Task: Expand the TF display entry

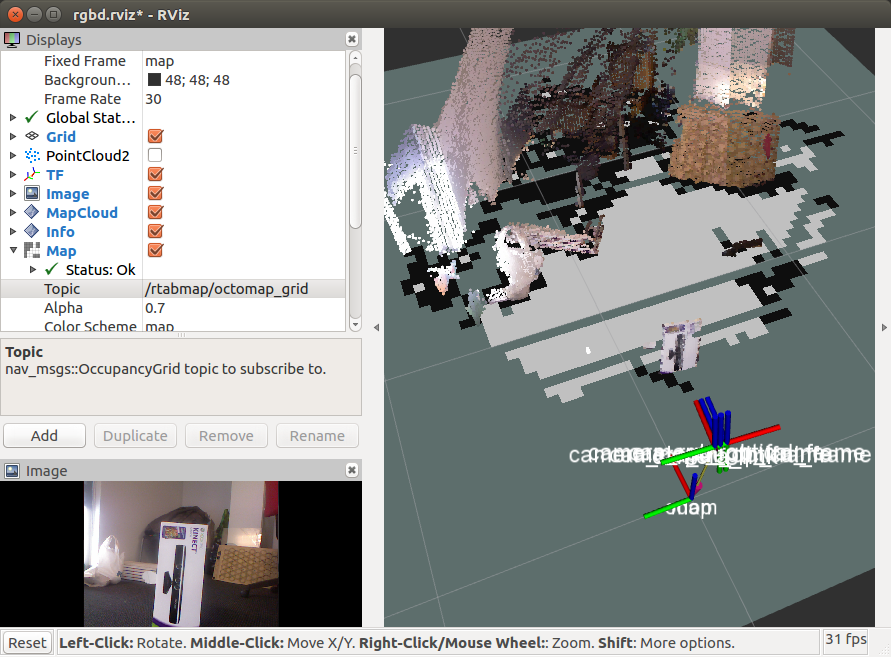Action: pyautogui.click(x=13, y=175)
